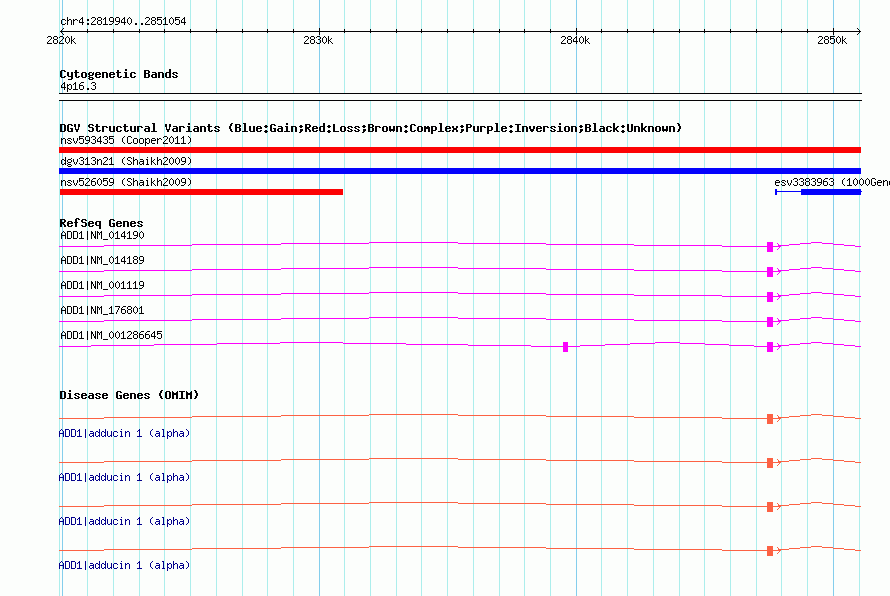
Task: Click the magenta exon on NM_001119 transcript
Action: point(770,296)
